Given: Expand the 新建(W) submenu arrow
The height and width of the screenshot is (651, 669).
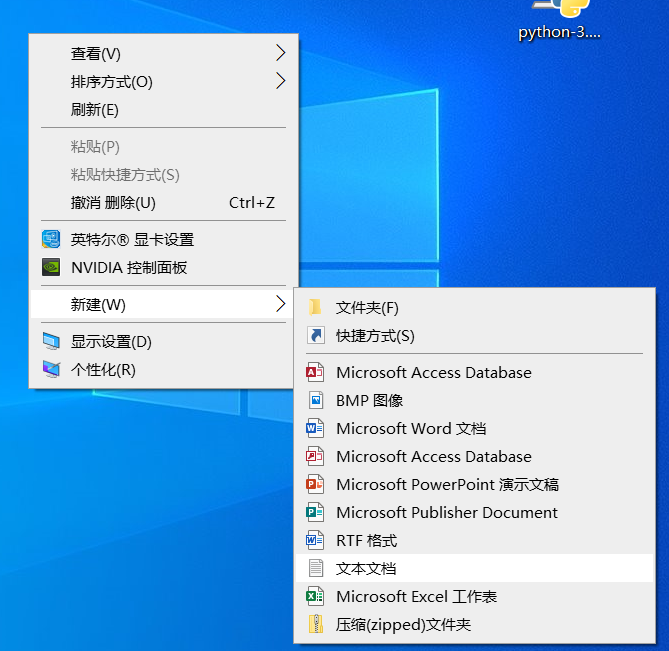Looking at the screenshot, I should click(280, 304).
